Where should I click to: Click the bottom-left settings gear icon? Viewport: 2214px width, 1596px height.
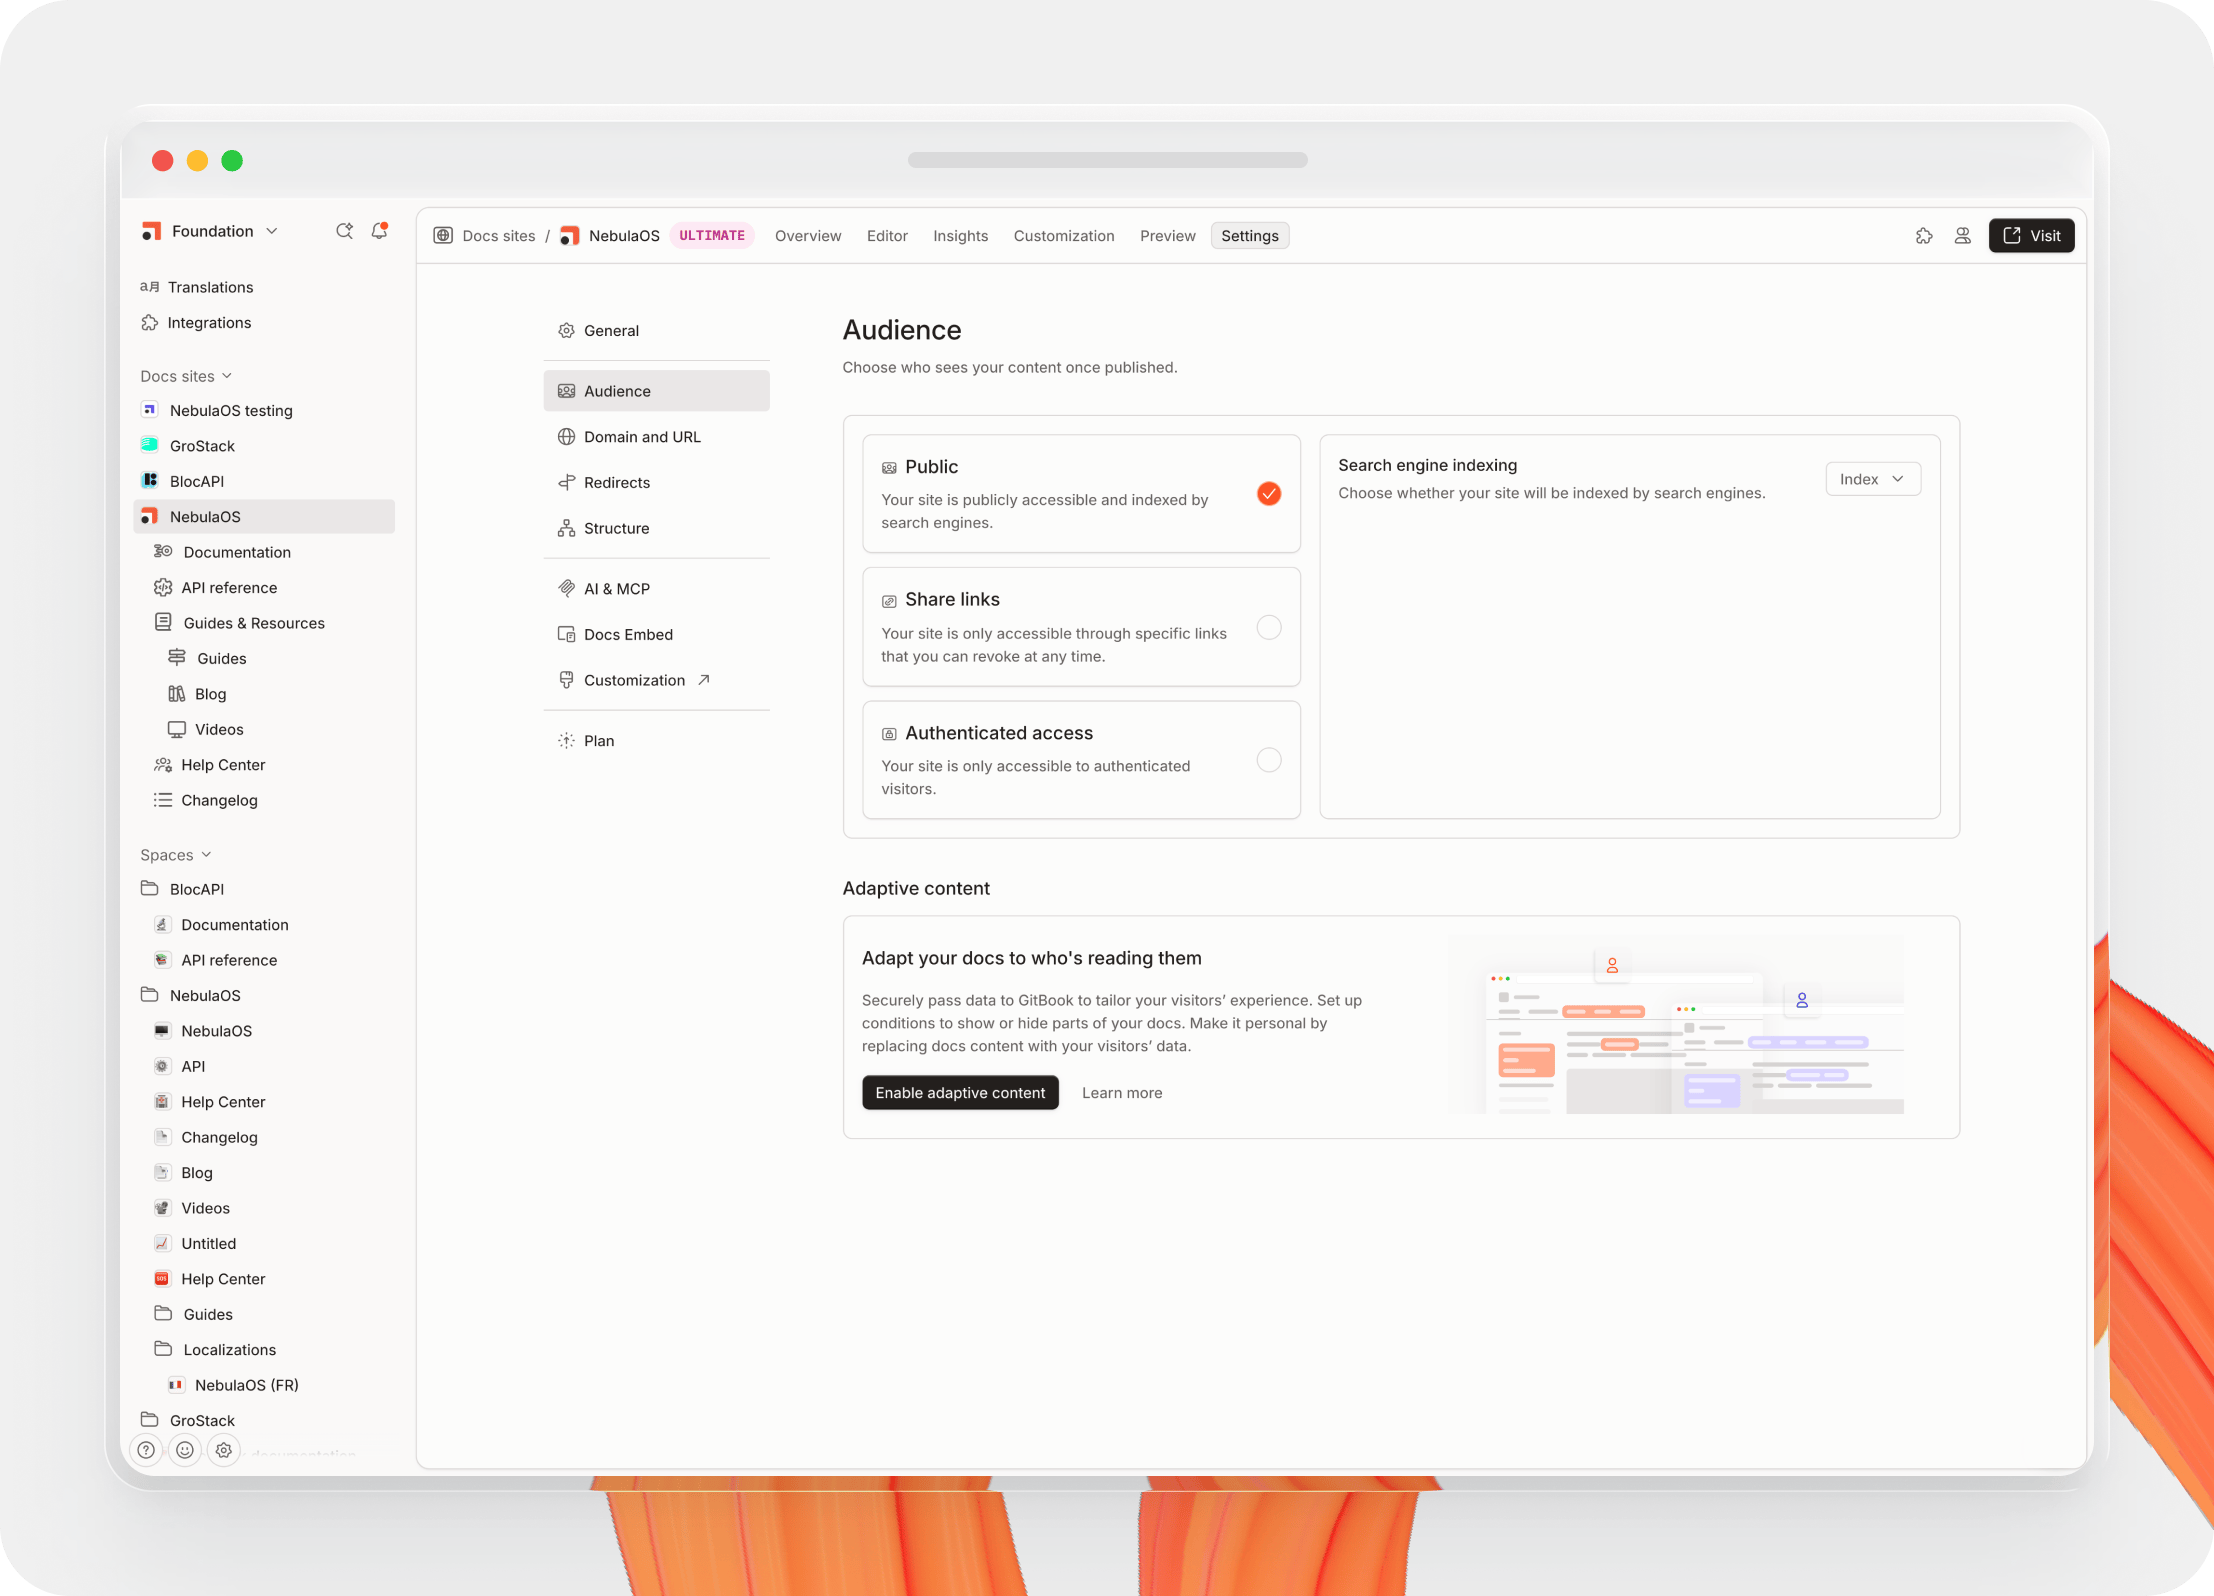224,1449
